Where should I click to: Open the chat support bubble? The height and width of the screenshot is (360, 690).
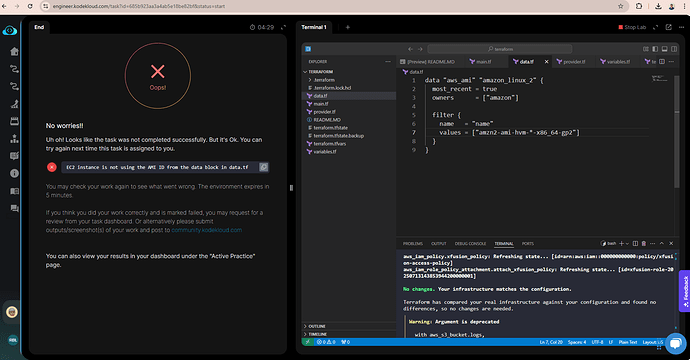(675, 343)
